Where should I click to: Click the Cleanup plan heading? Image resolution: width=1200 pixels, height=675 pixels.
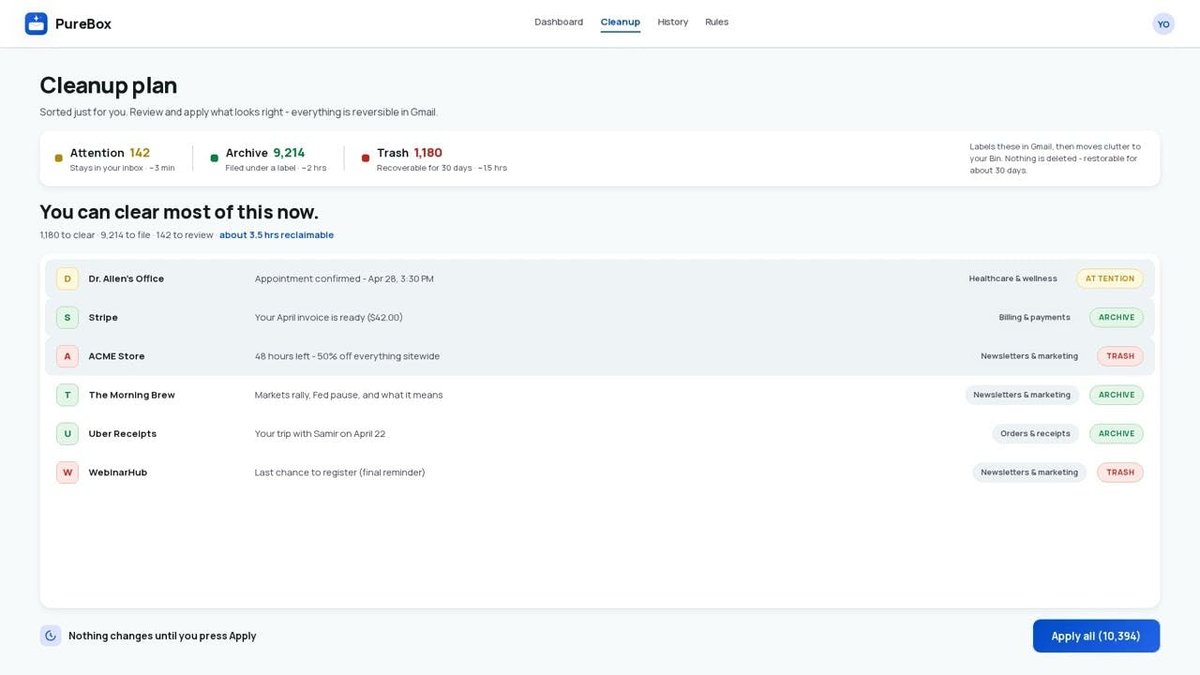tap(108, 86)
